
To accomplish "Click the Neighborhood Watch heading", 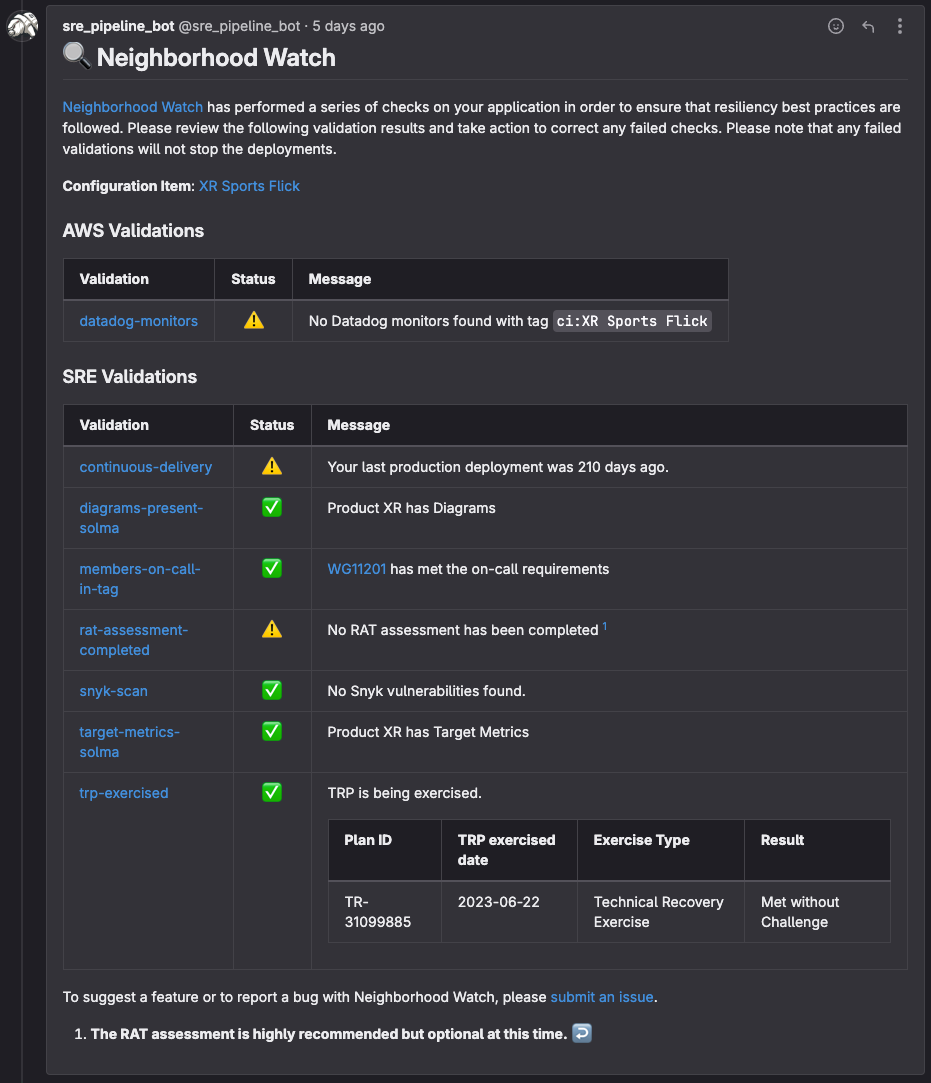I will (x=216, y=57).
